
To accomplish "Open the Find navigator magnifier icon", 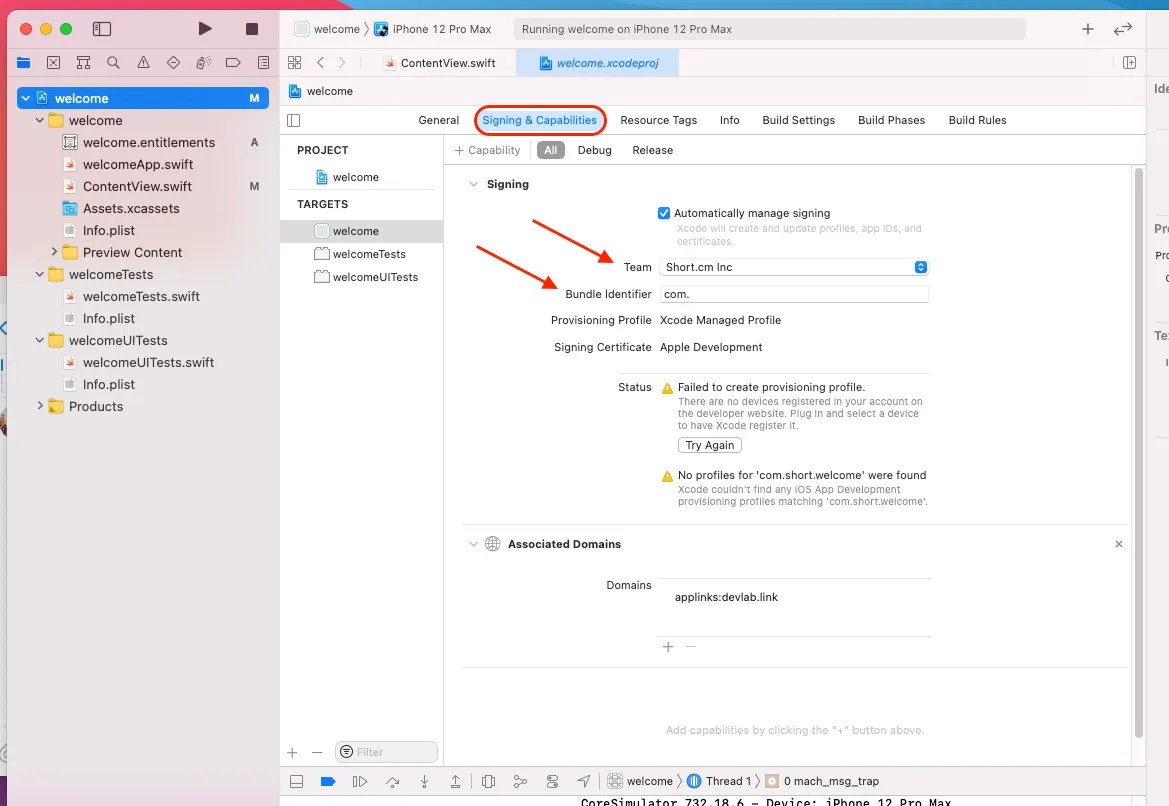I will [113, 63].
